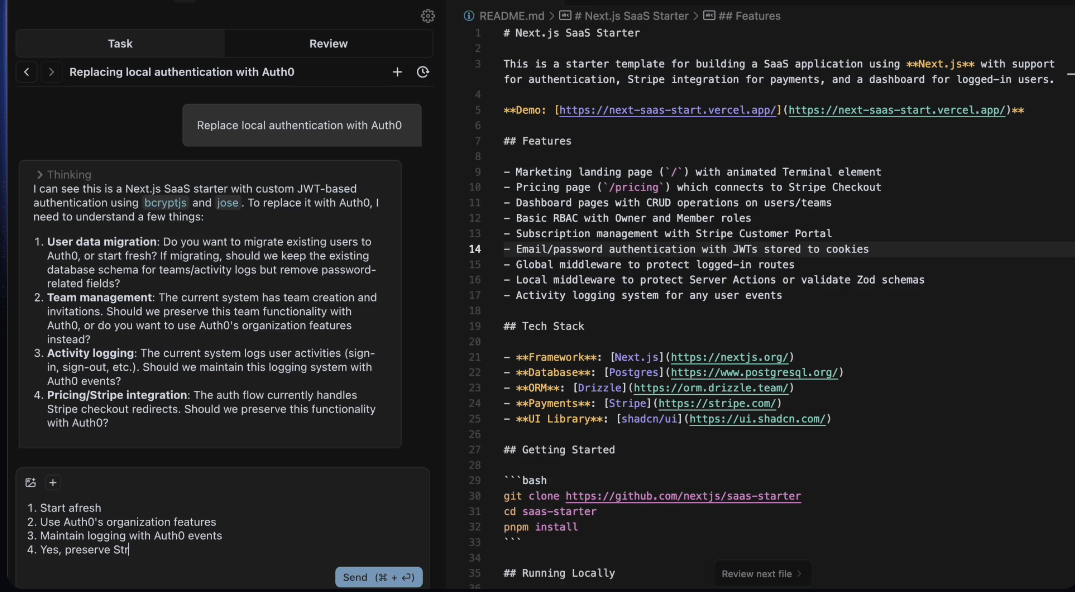The image size is (1075, 592).
Task: Switch to the Review tab
Action: (328, 44)
